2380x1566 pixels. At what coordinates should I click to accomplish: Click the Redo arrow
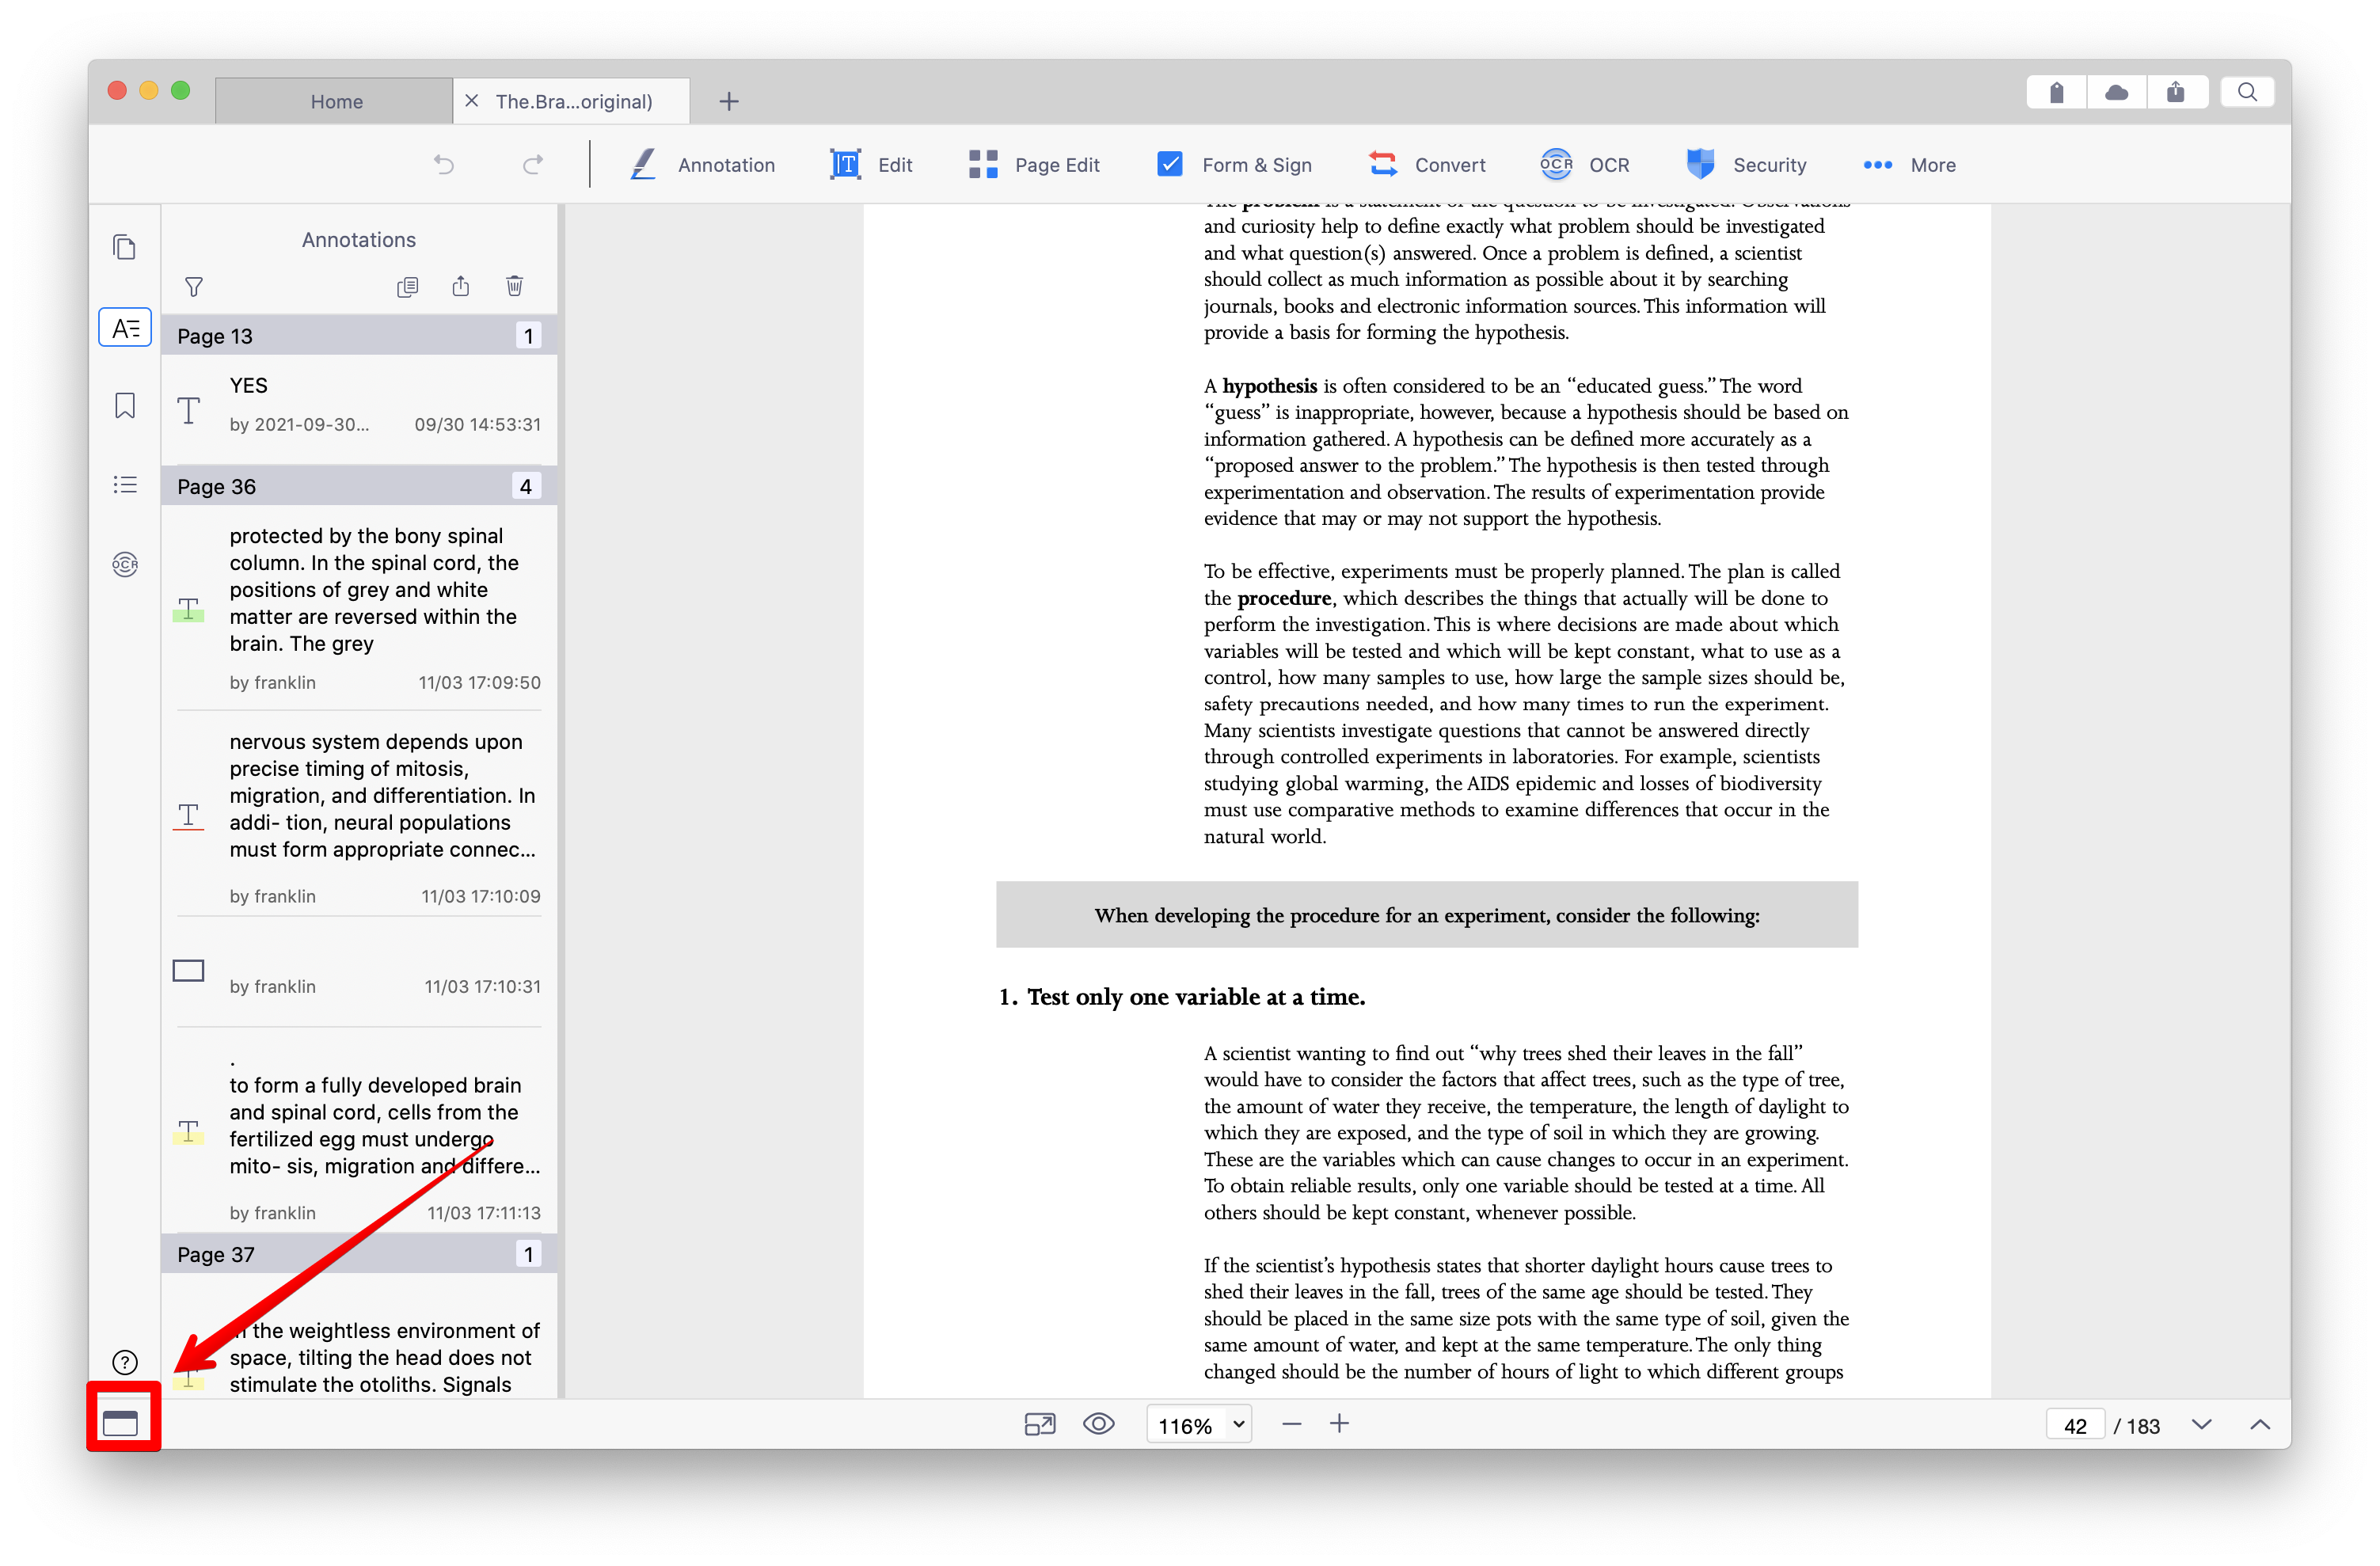533,165
